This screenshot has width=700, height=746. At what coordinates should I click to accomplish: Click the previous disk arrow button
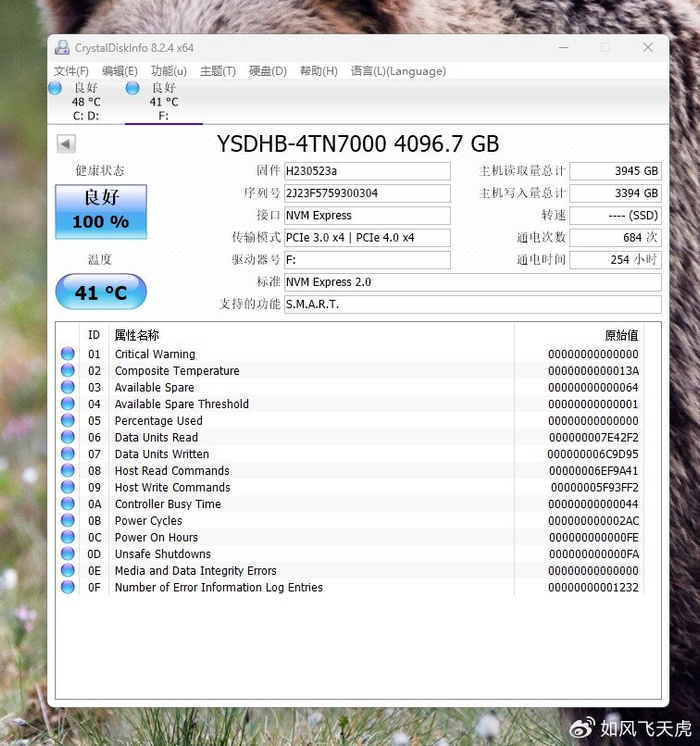click(66, 144)
